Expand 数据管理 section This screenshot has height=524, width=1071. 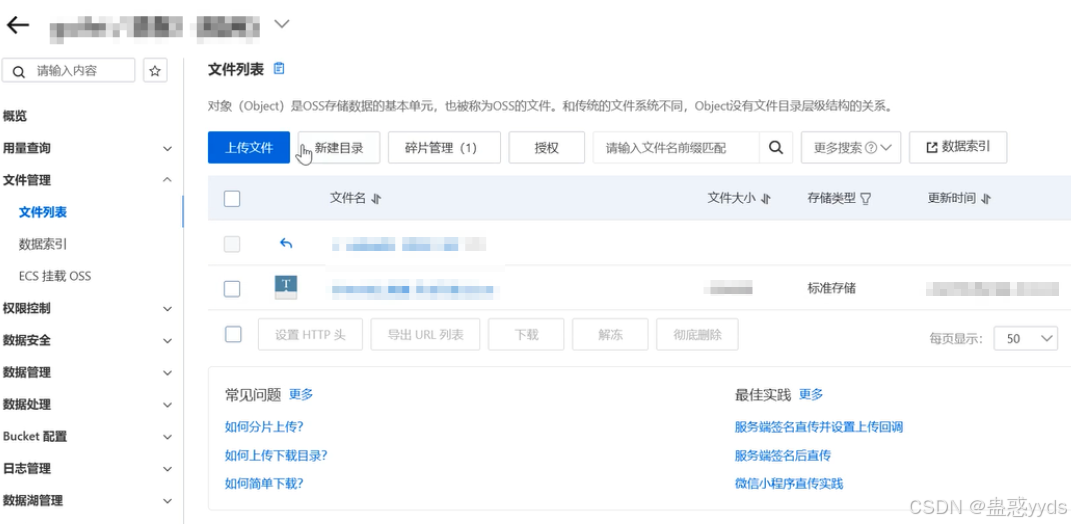[x=167, y=373]
